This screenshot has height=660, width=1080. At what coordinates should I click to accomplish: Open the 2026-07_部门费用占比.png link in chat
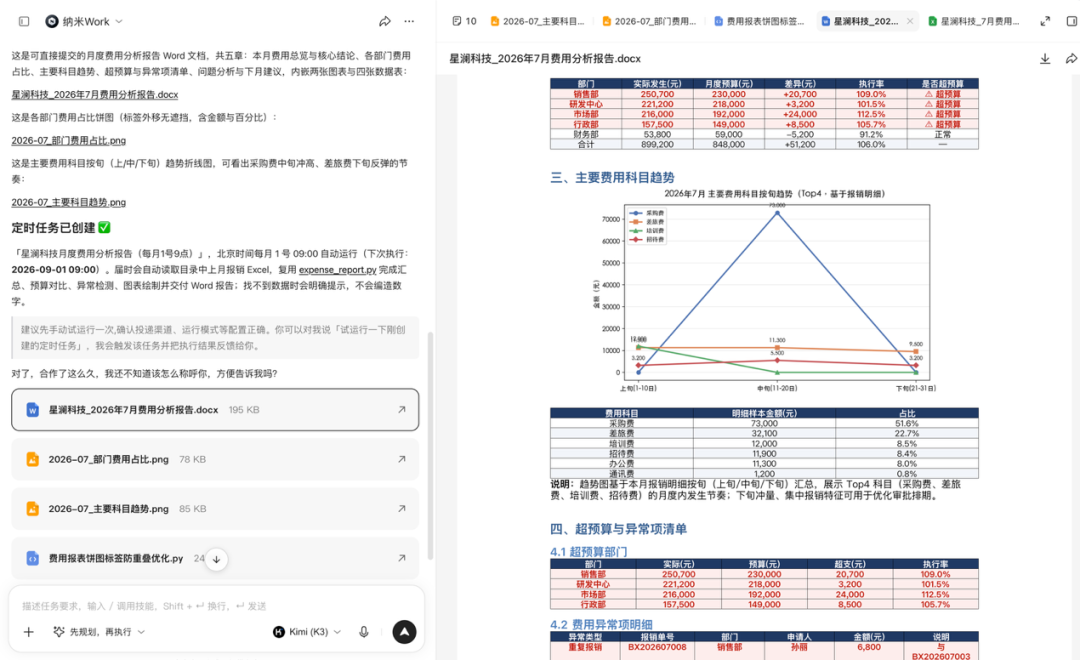click(x=68, y=141)
